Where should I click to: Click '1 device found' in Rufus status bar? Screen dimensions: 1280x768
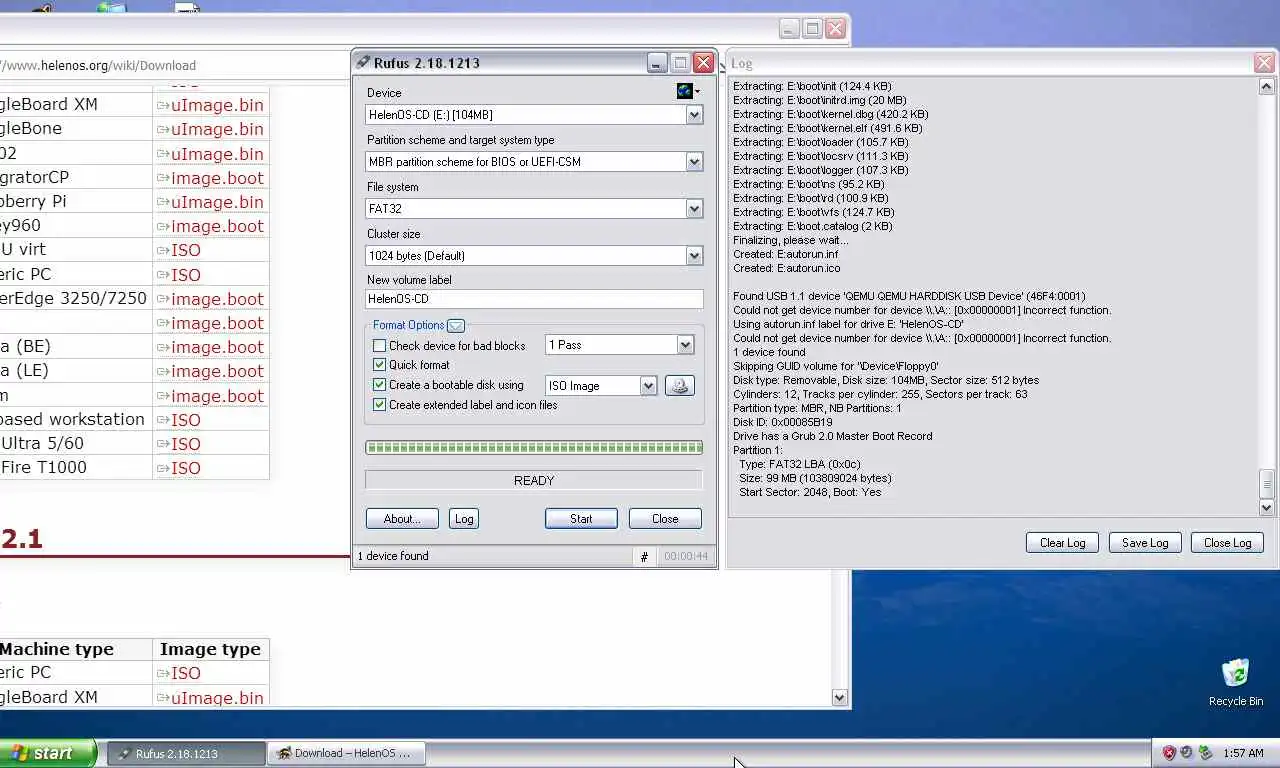coord(393,556)
